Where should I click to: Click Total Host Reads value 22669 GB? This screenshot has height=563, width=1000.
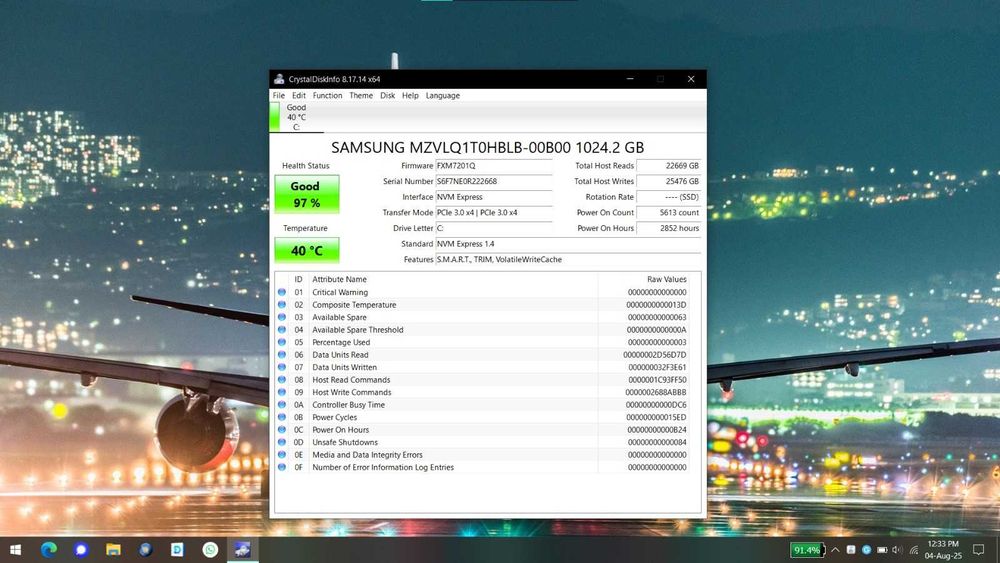click(x=668, y=166)
